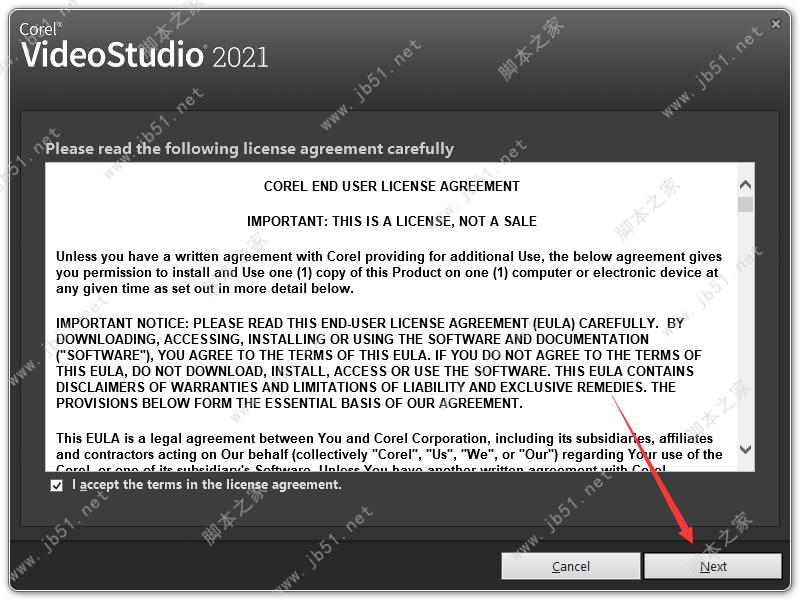Click the license scrollbar thumb
800x600 pixels.
coord(745,205)
